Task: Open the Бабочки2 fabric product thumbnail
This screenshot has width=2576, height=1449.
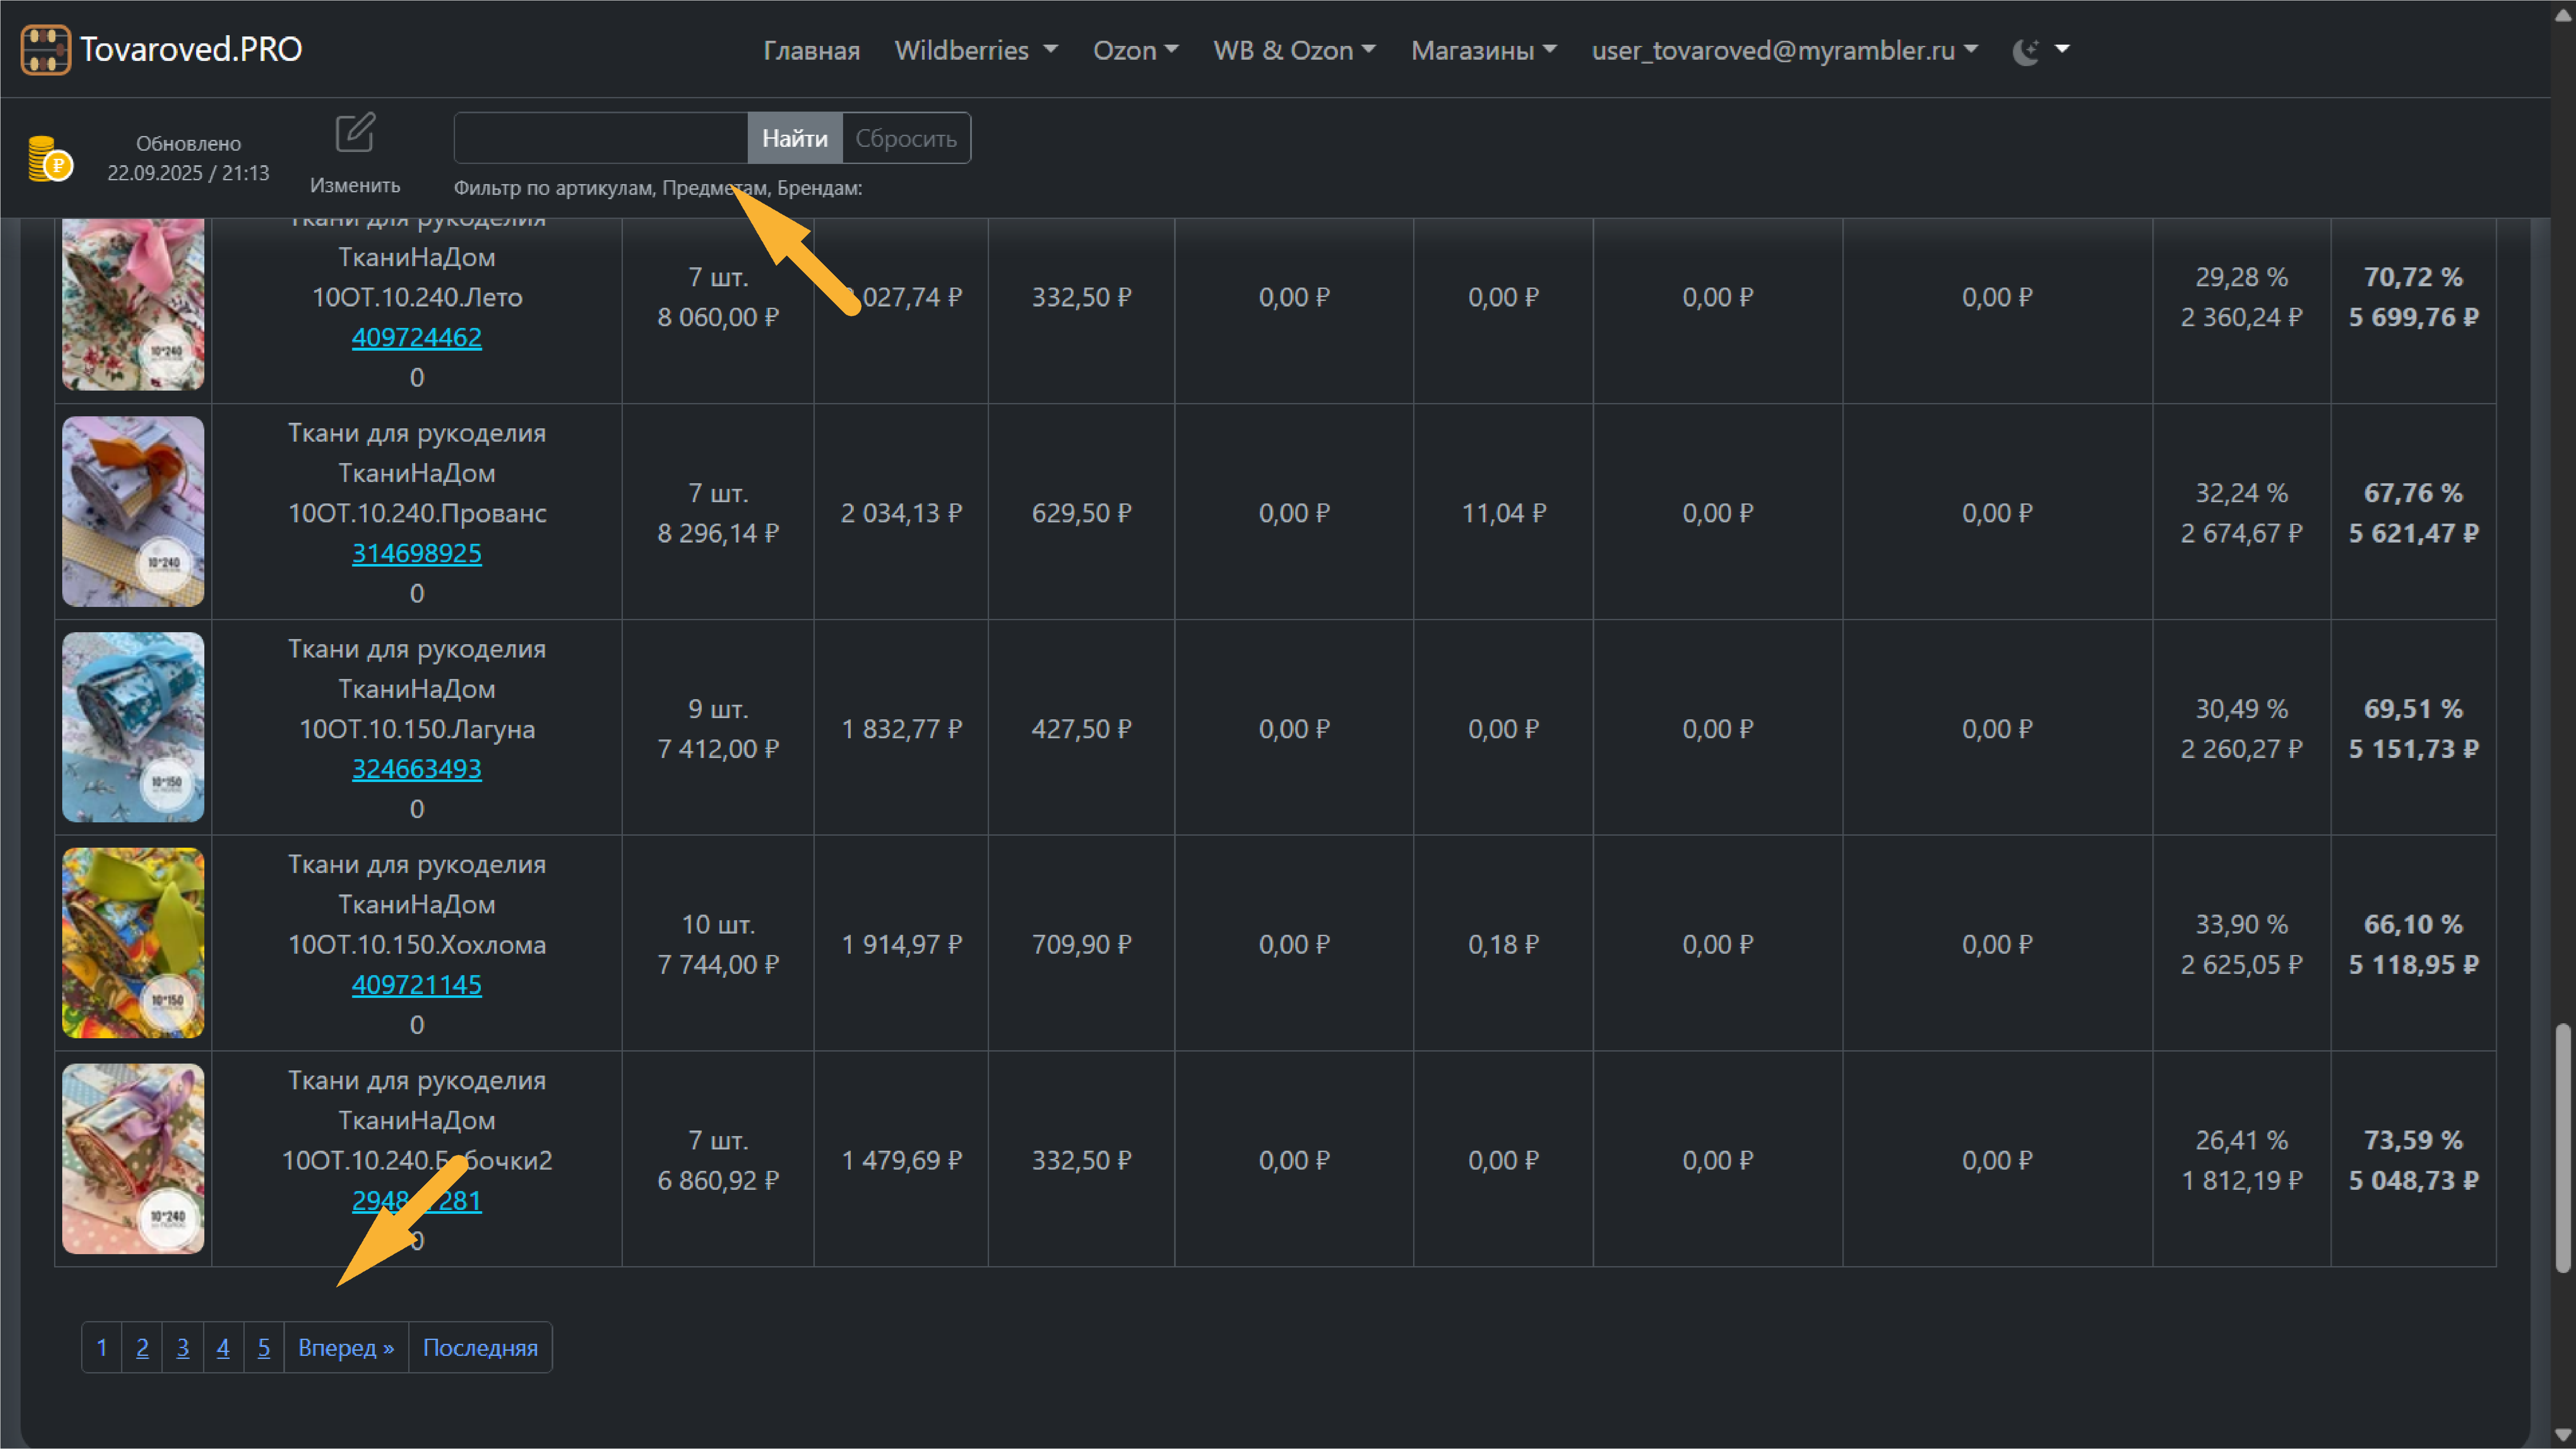Action: point(133,1158)
